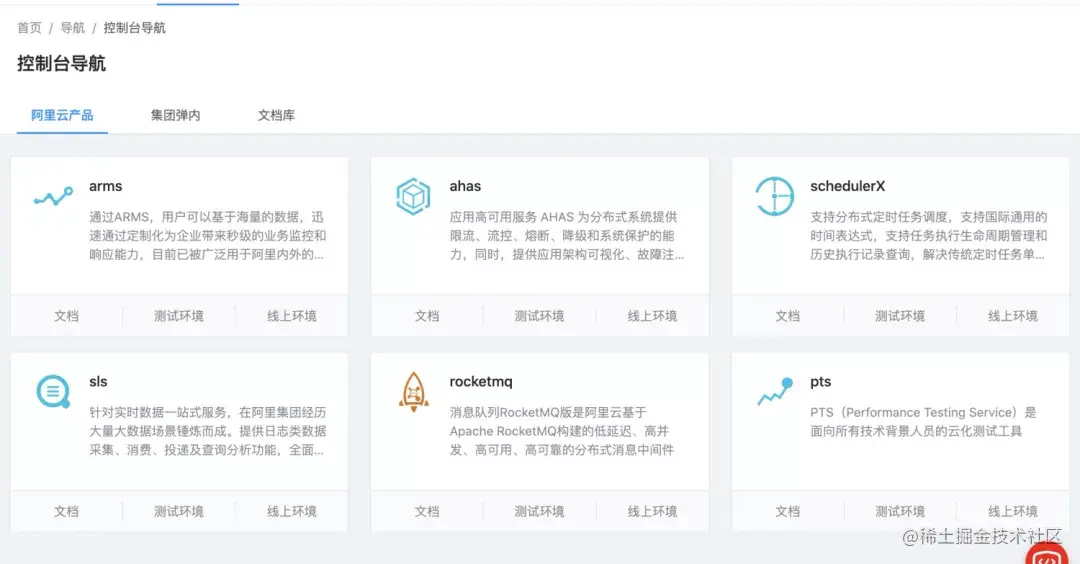Switch to the 阿里云产品 tab
The height and width of the screenshot is (564, 1080).
click(x=62, y=115)
